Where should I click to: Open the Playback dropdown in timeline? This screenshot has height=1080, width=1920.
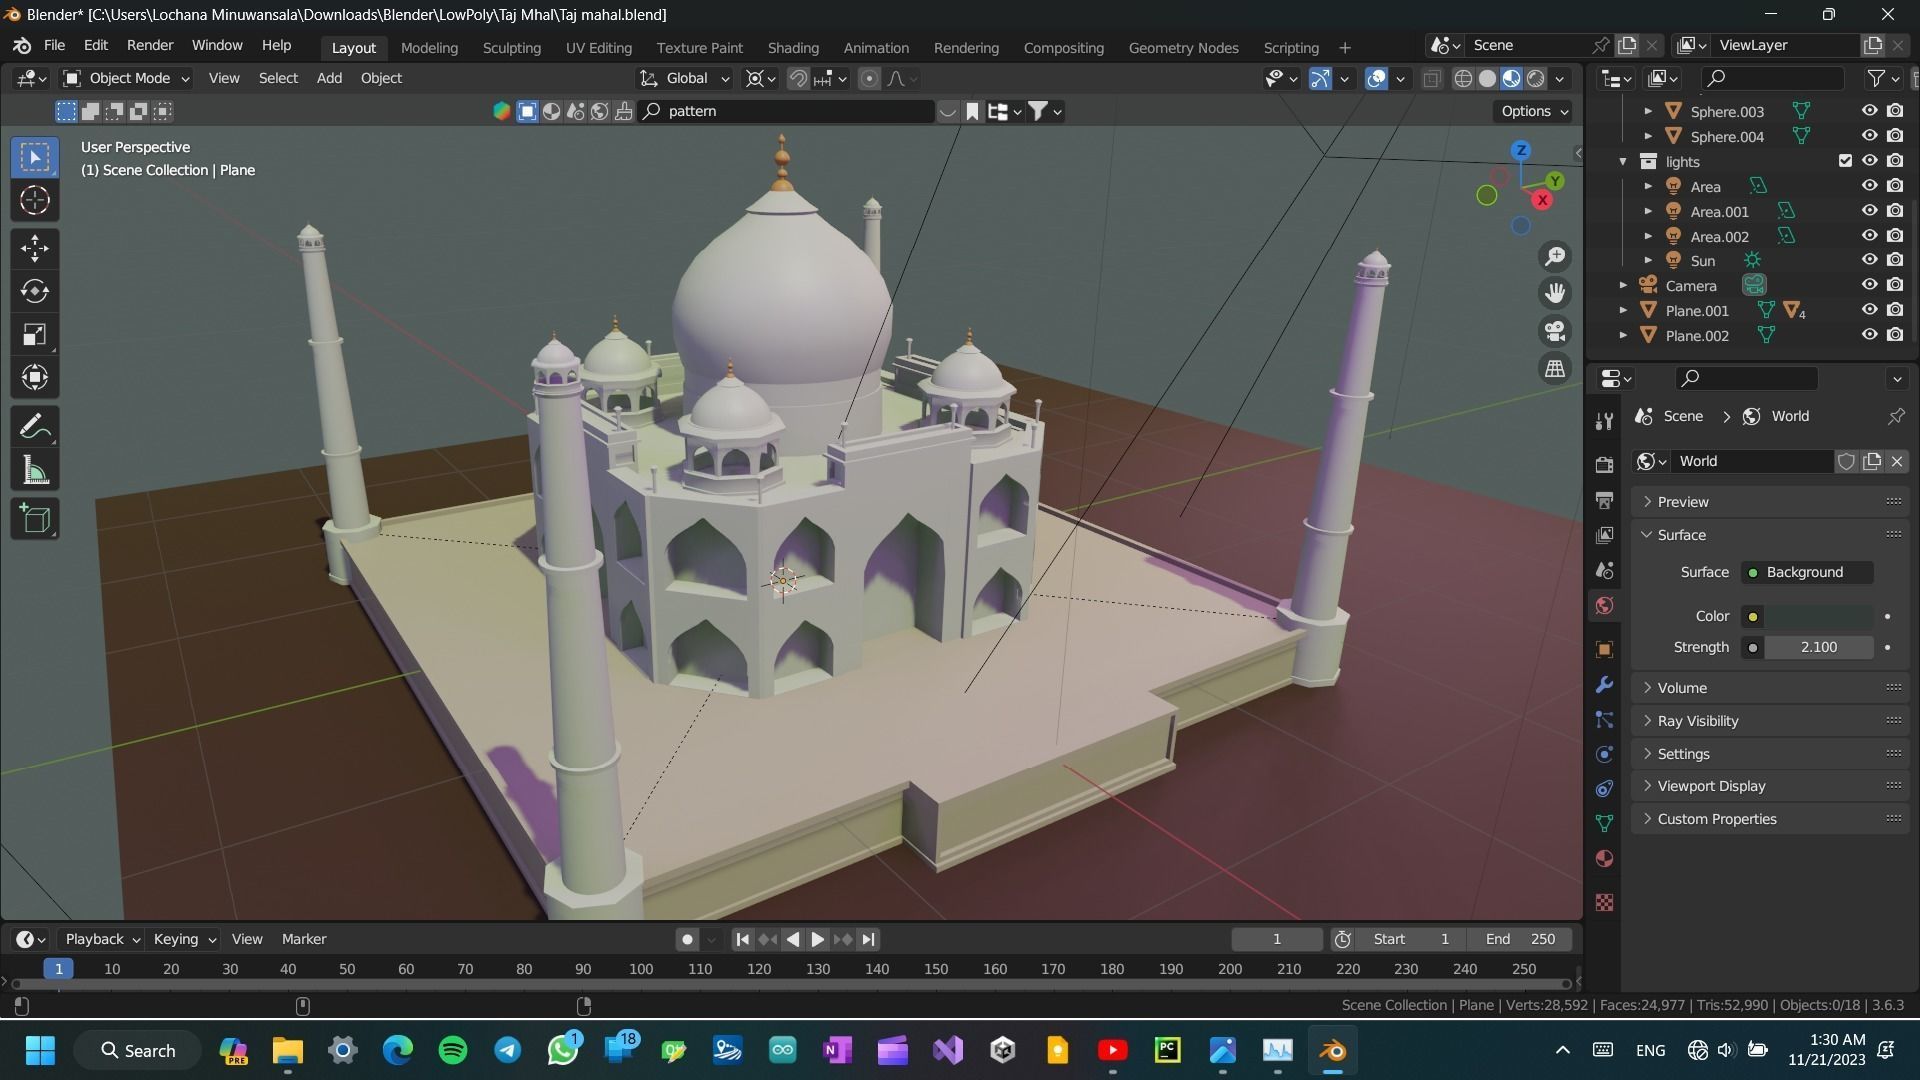(102, 939)
